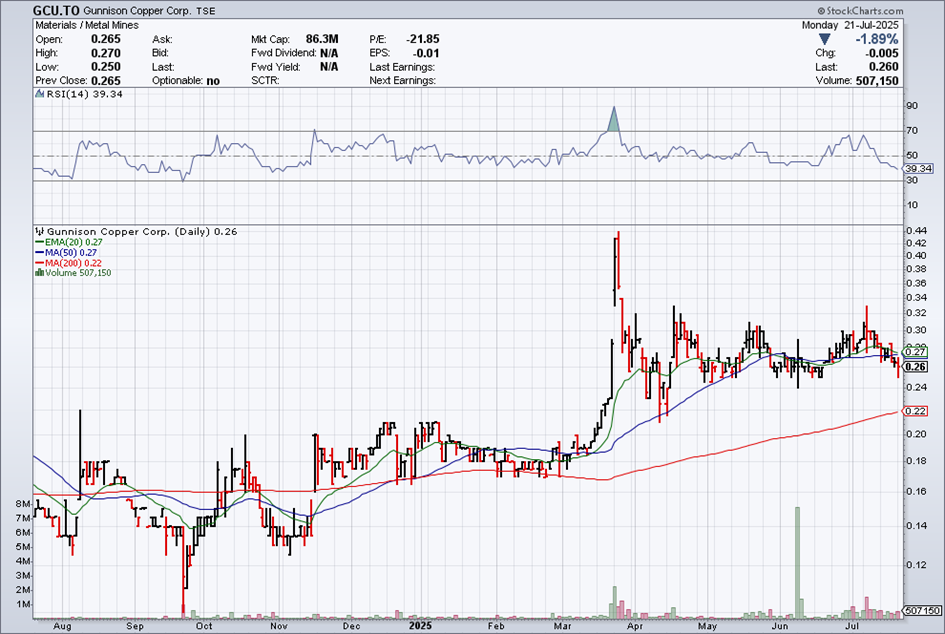Click the 0.44 price axis label
The height and width of the screenshot is (634, 945).
pos(916,231)
